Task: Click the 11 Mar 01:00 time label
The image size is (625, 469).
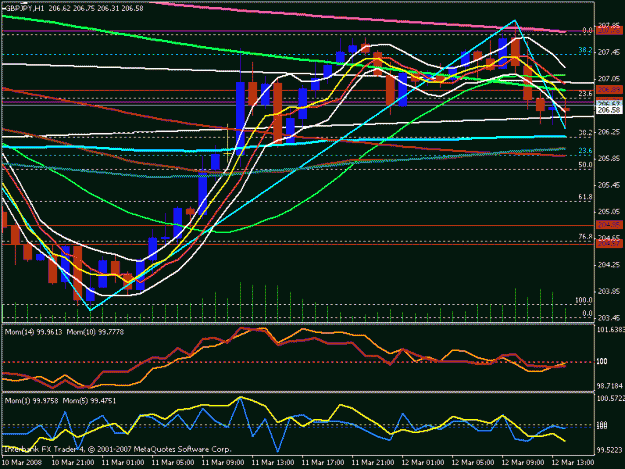Action: [x=123, y=463]
